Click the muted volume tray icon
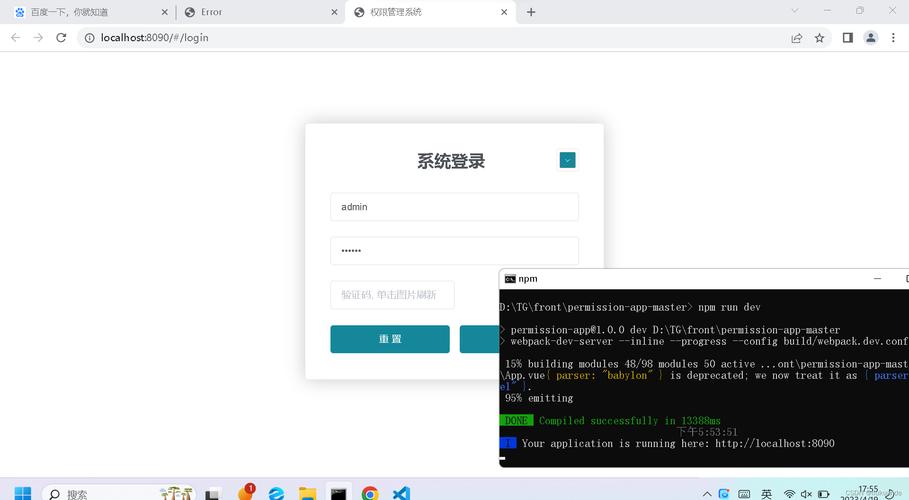909x500 pixels. tap(806, 494)
